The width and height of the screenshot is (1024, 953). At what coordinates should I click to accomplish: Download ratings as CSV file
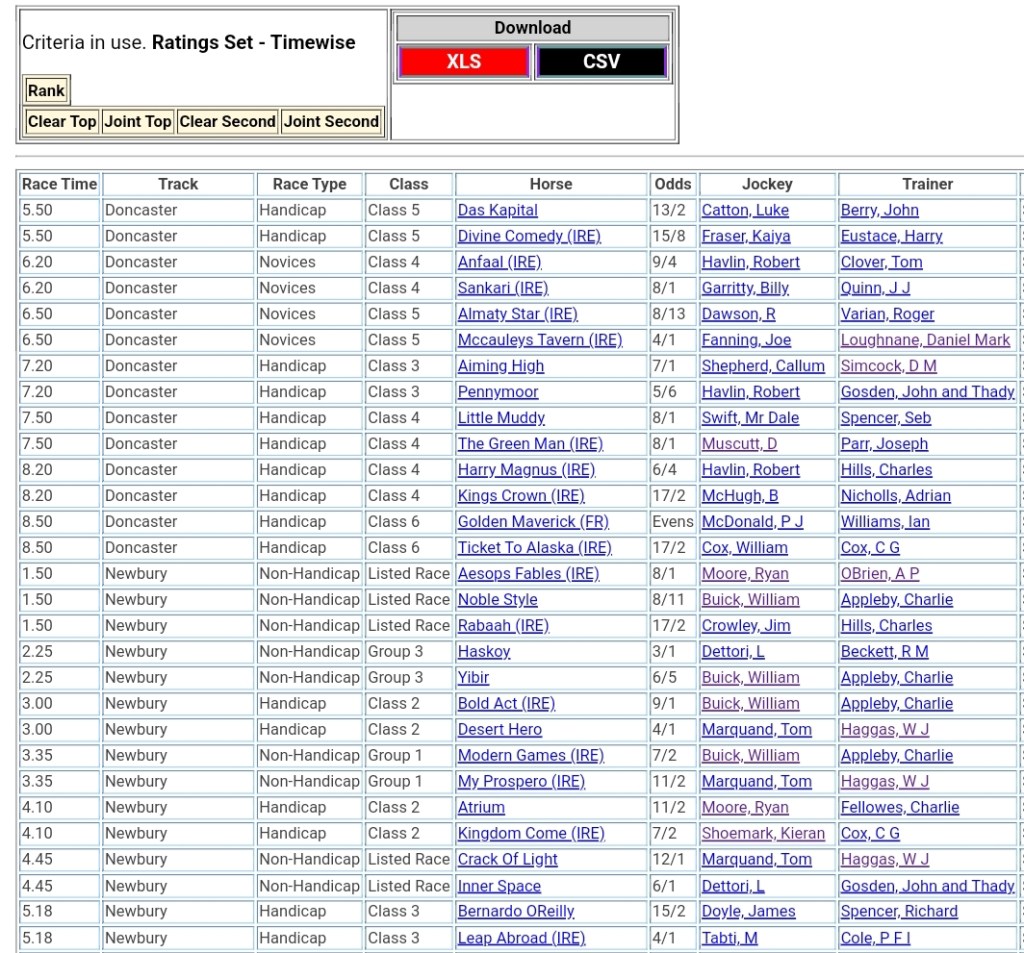(601, 62)
